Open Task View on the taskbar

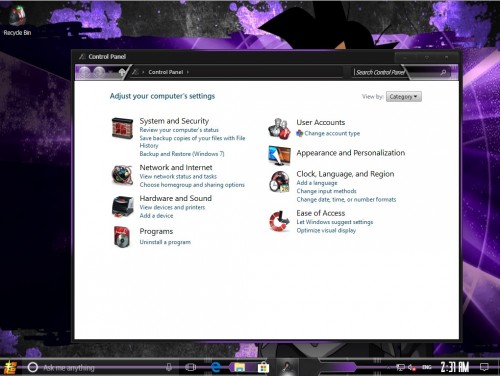click(190, 367)
